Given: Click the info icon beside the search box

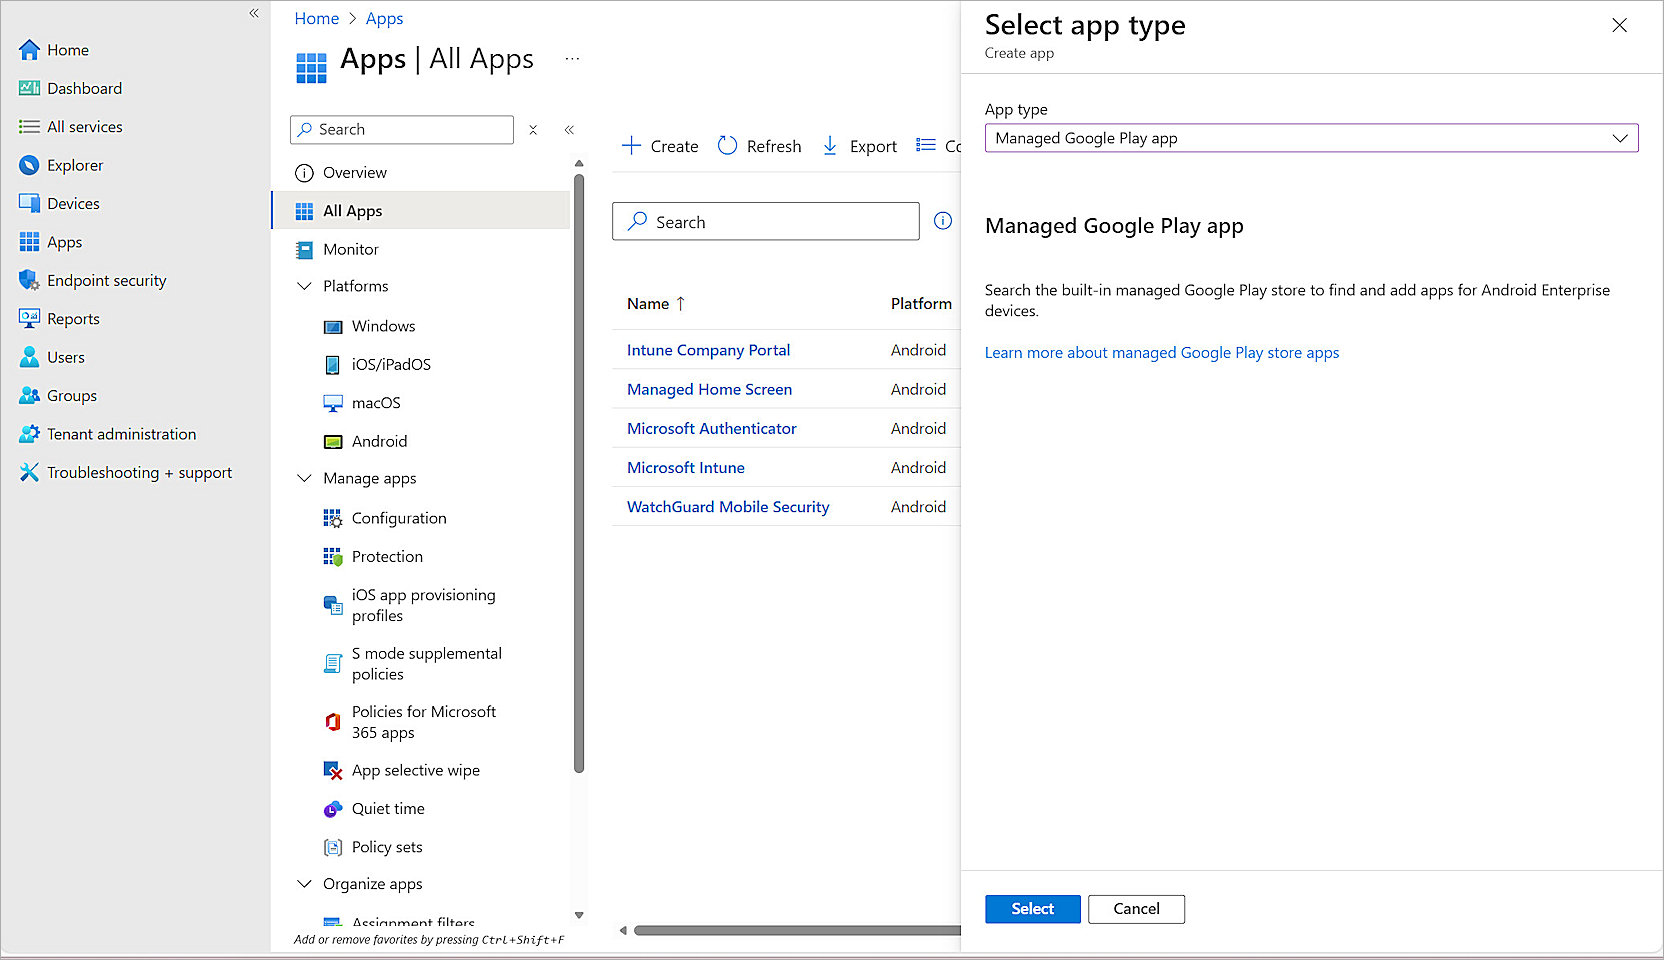Looking at the screenshot, I should coord(942,221).
